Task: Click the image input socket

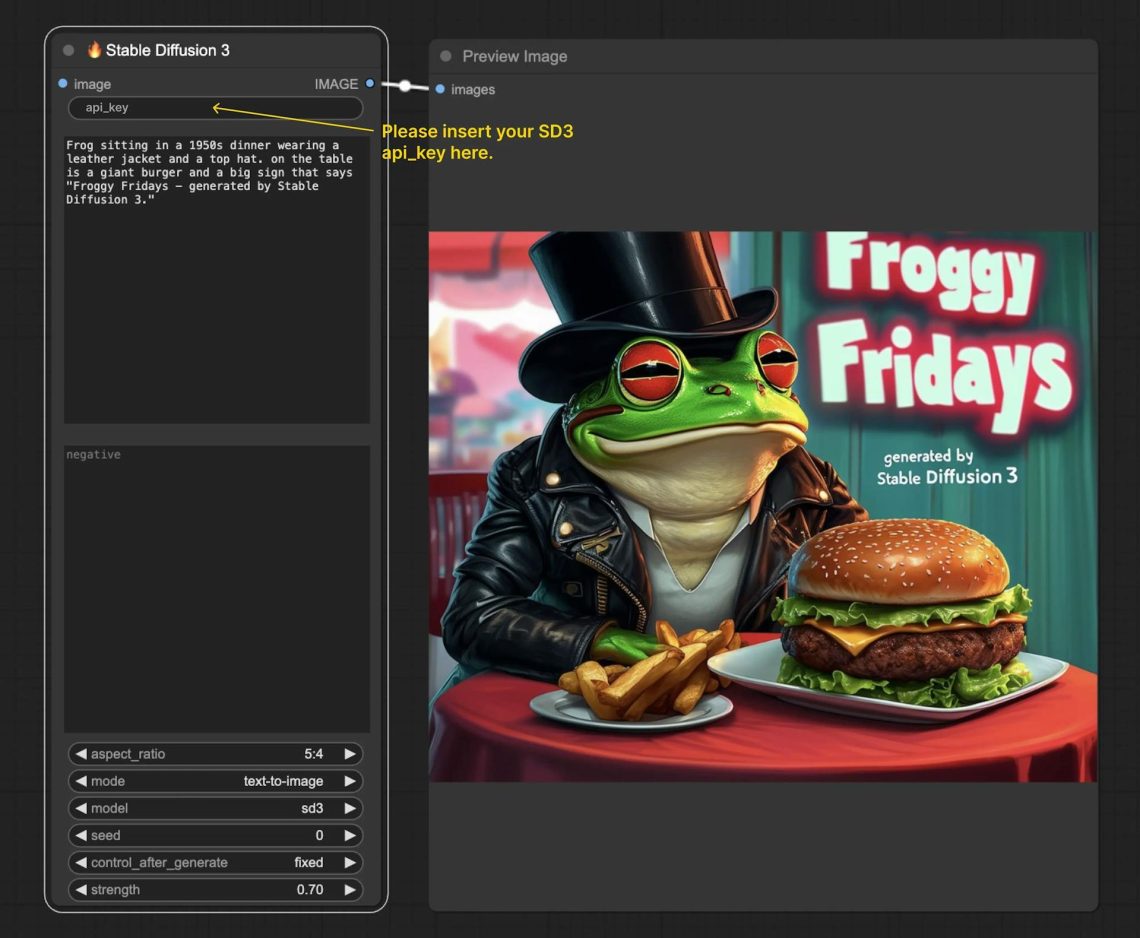Action: (x=63, y=84)
